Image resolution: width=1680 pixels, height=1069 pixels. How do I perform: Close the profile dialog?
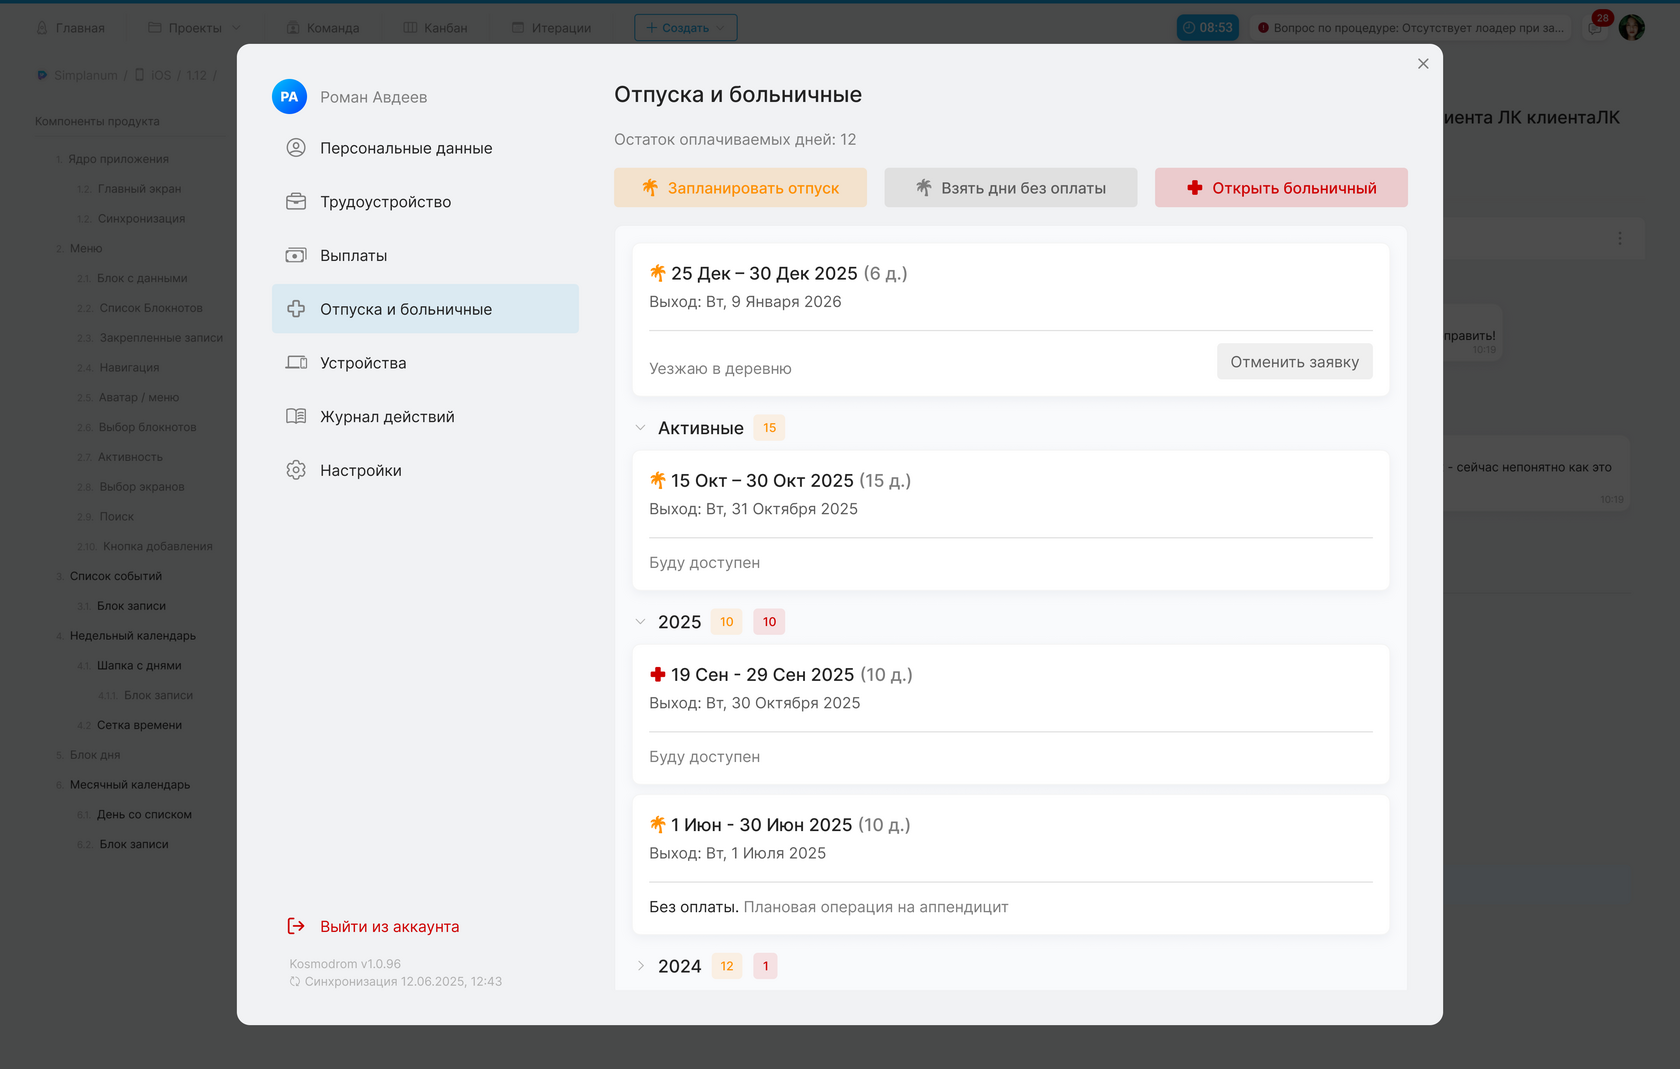pyautogui.click(x=1423, y=64)
